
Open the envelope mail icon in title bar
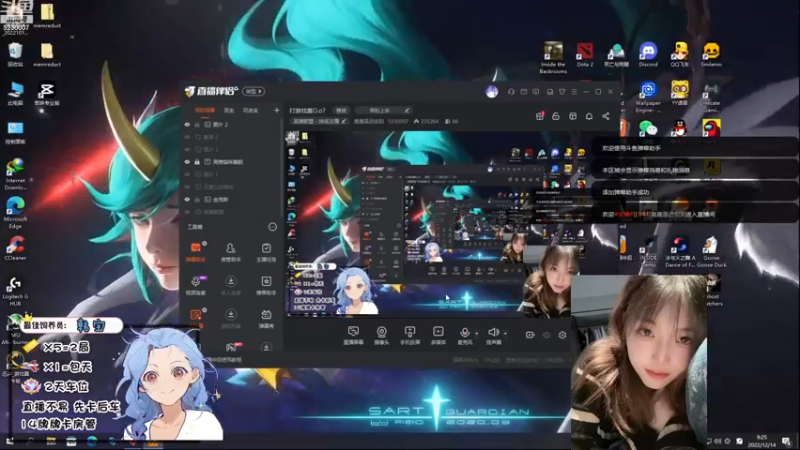(523, 92)
